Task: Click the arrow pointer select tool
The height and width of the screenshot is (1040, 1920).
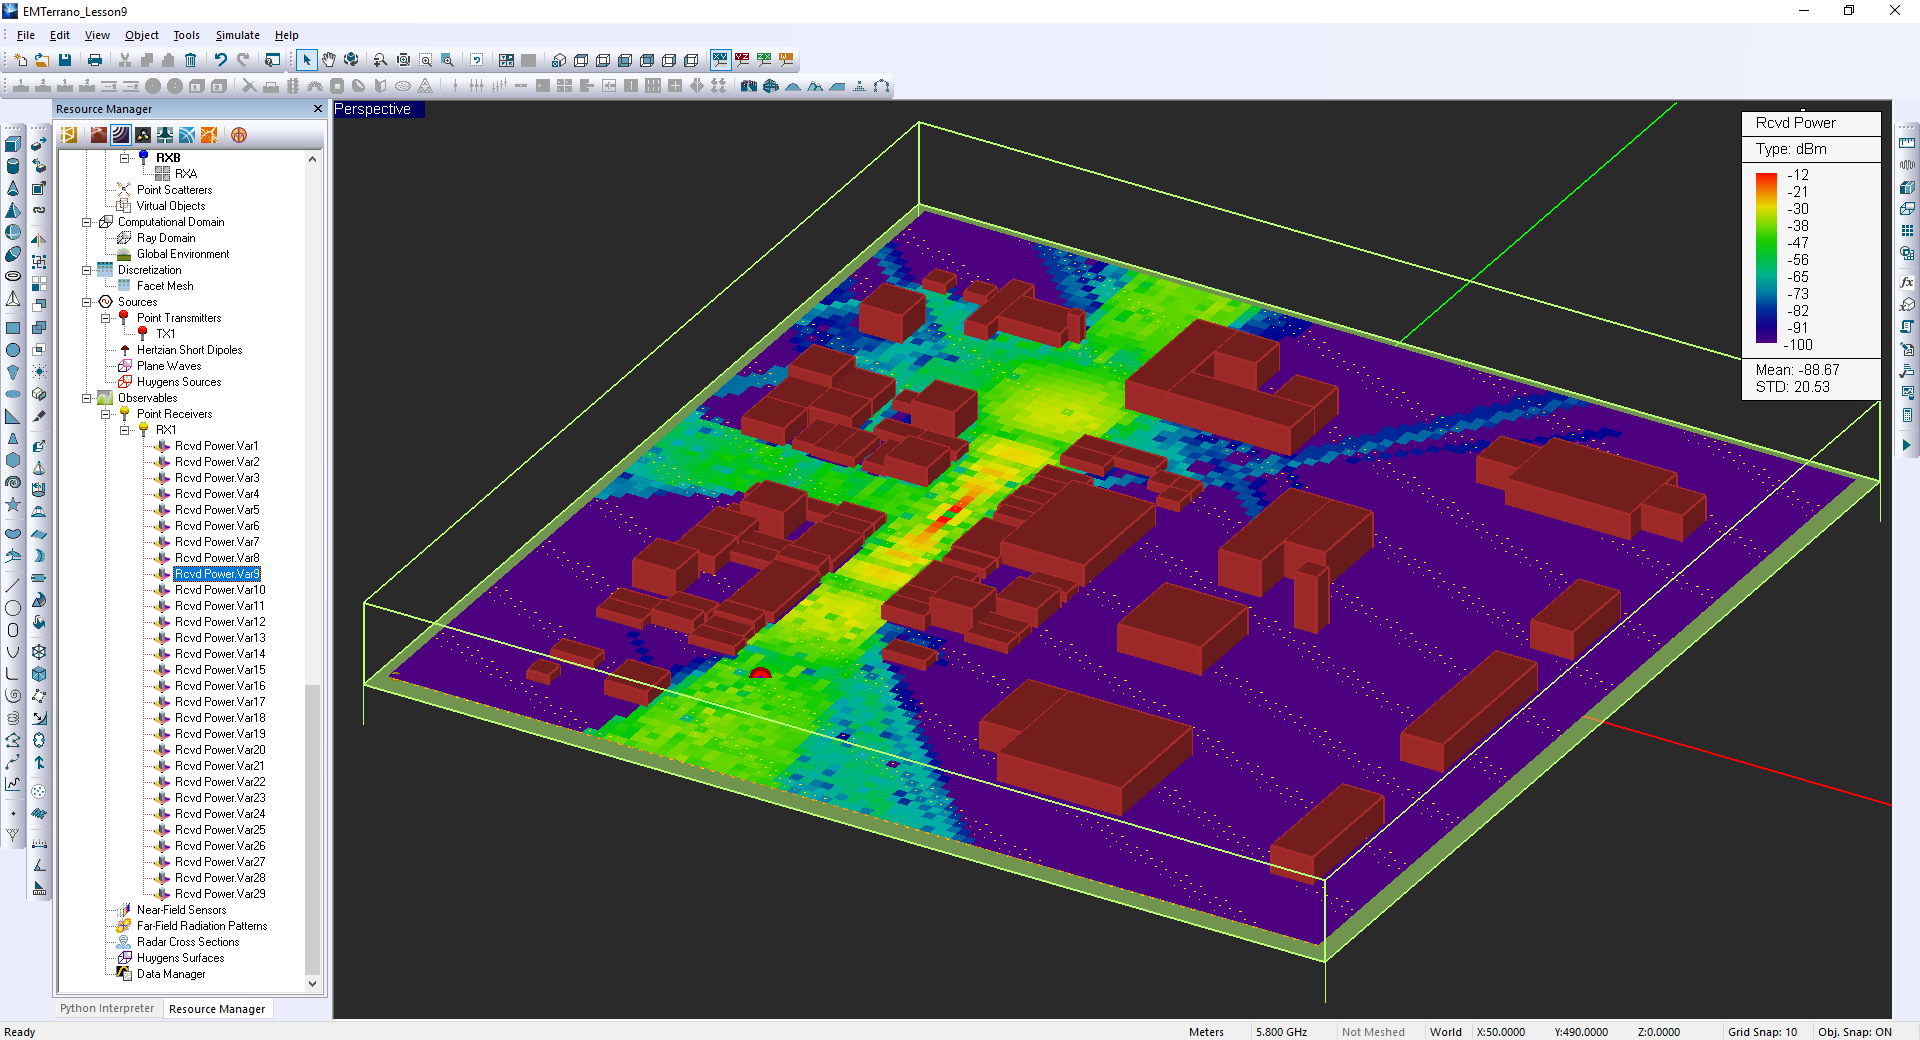Action: coord(307,60)
